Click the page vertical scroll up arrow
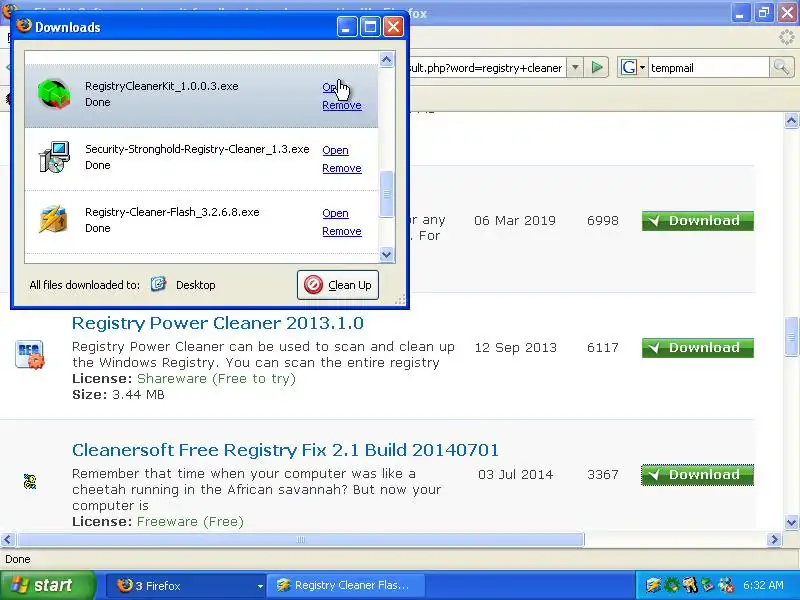The width and height of the screenshot is (800, 600). [791, 120]
